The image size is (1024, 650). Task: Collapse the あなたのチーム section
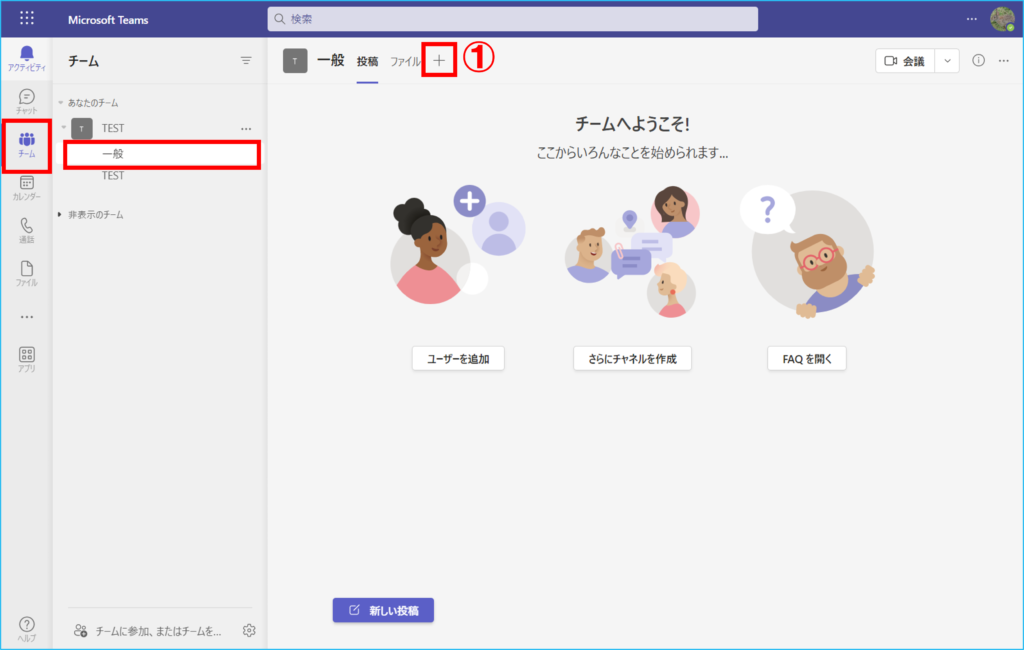tap(61, 103)
